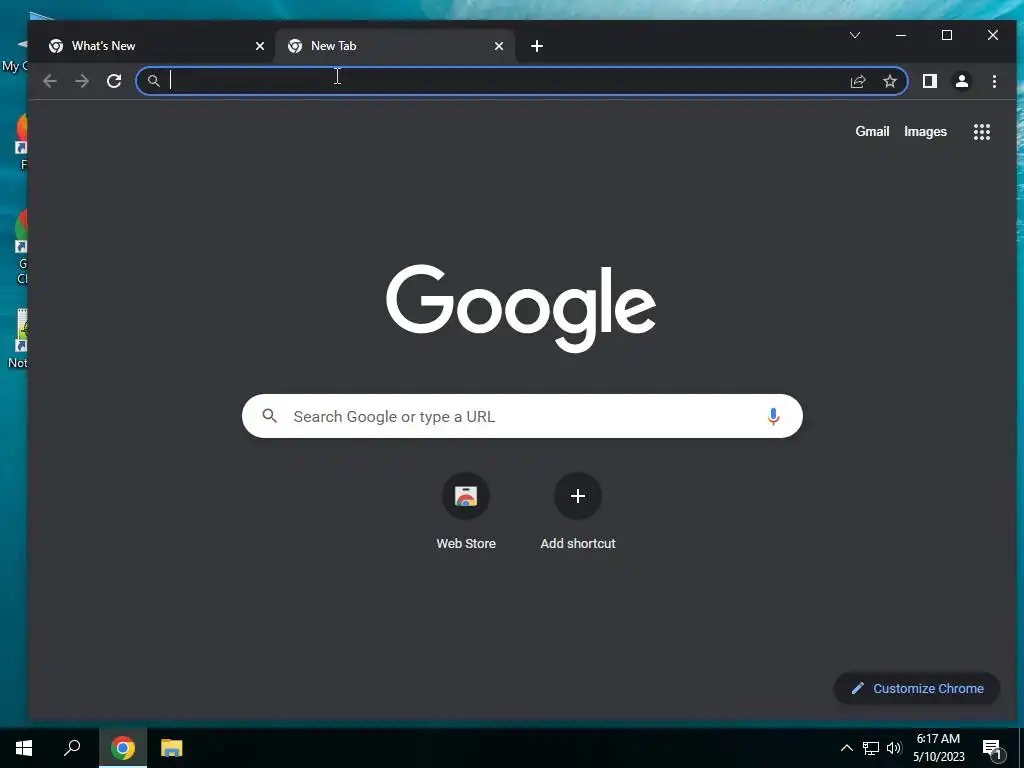
Task: Click the Customize Chrome button
Action: coord(917,688)
